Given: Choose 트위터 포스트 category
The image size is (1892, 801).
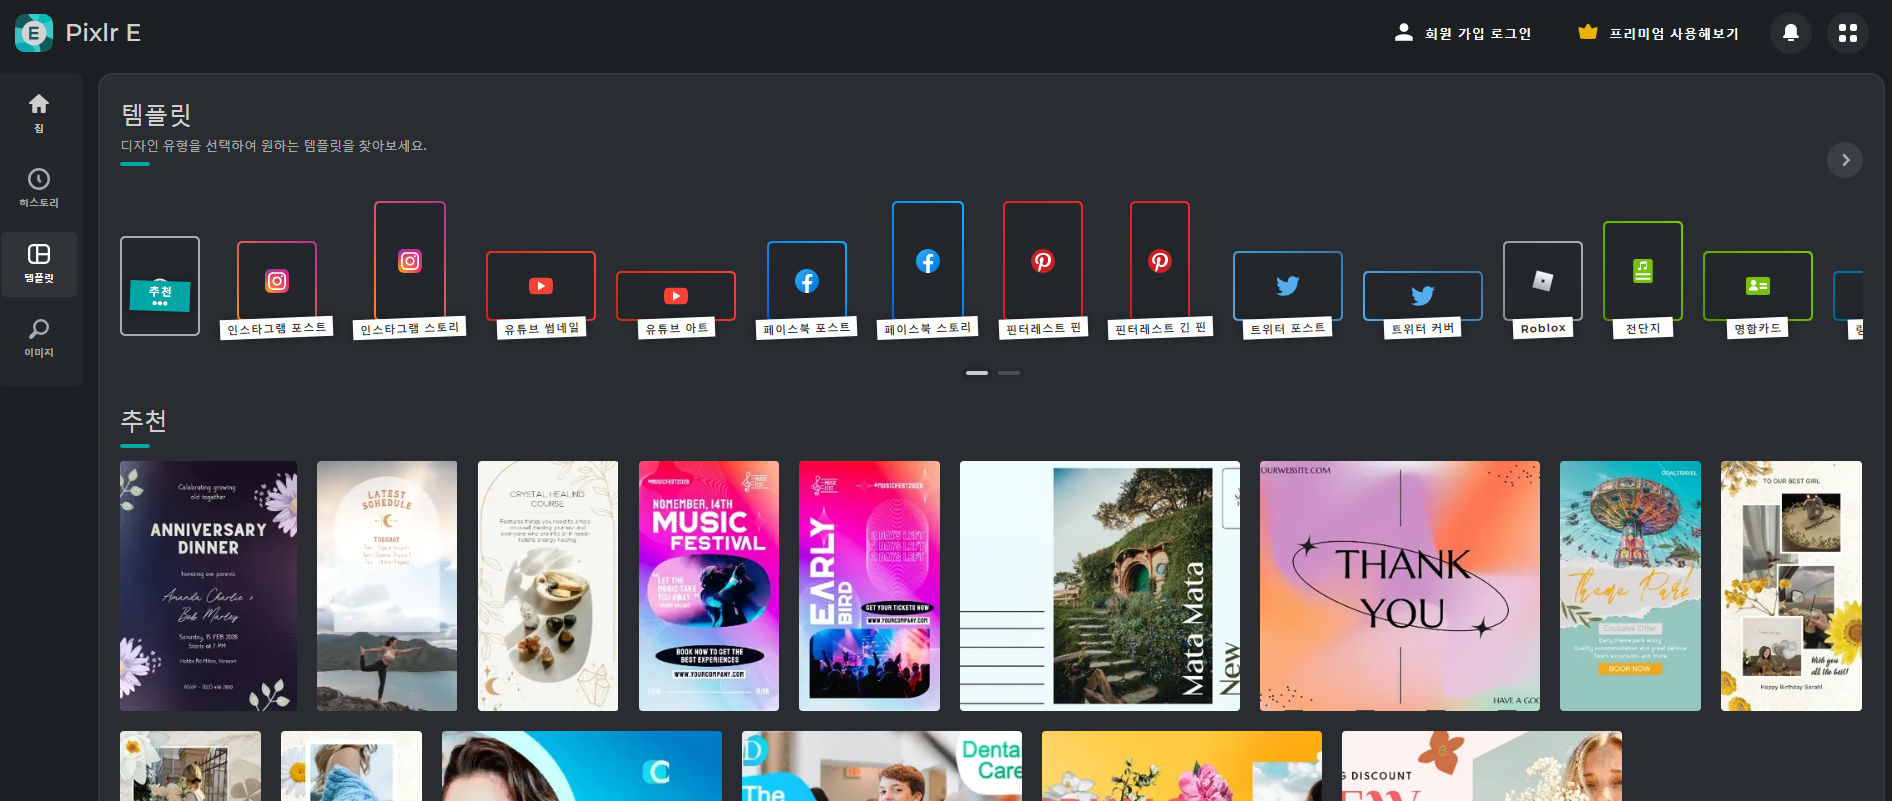Looking at the screenshot, I should (1288, 295).
